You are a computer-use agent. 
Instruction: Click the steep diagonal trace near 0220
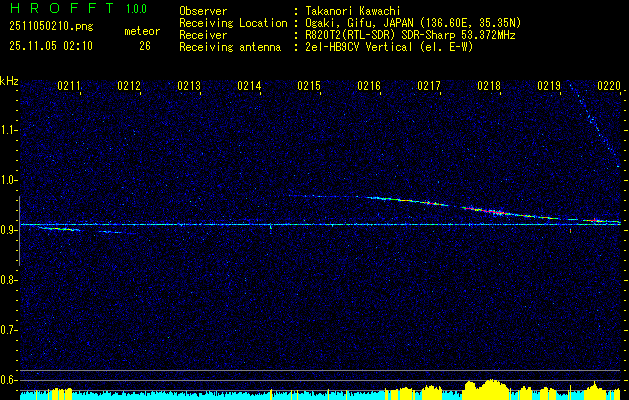point(594,124)
